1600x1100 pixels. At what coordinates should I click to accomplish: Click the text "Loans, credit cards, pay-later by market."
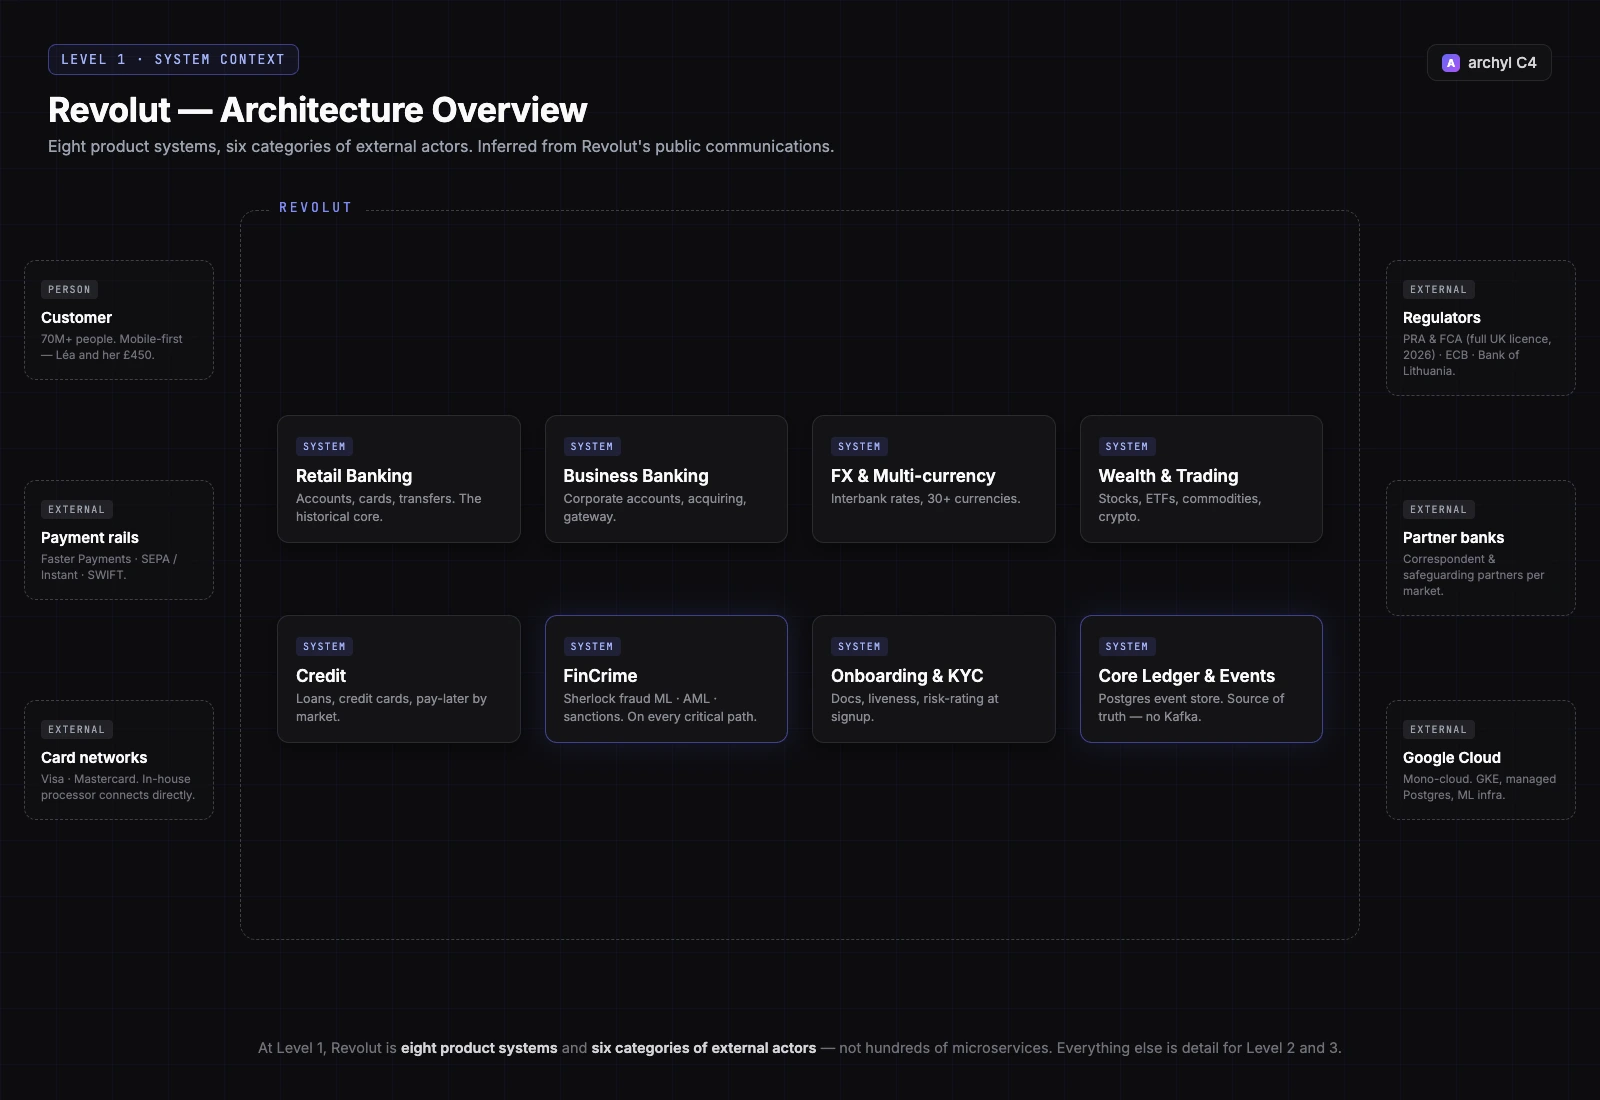[391, 708]
